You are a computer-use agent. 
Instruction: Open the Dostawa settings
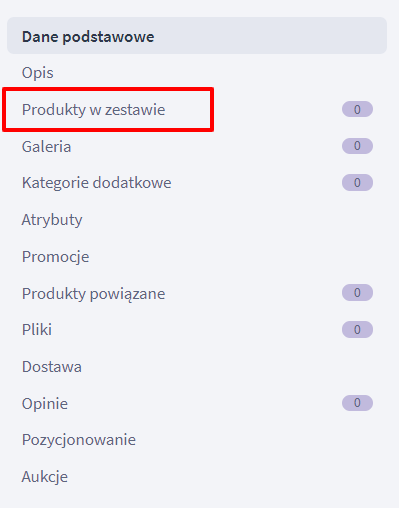tap(197, 367)
